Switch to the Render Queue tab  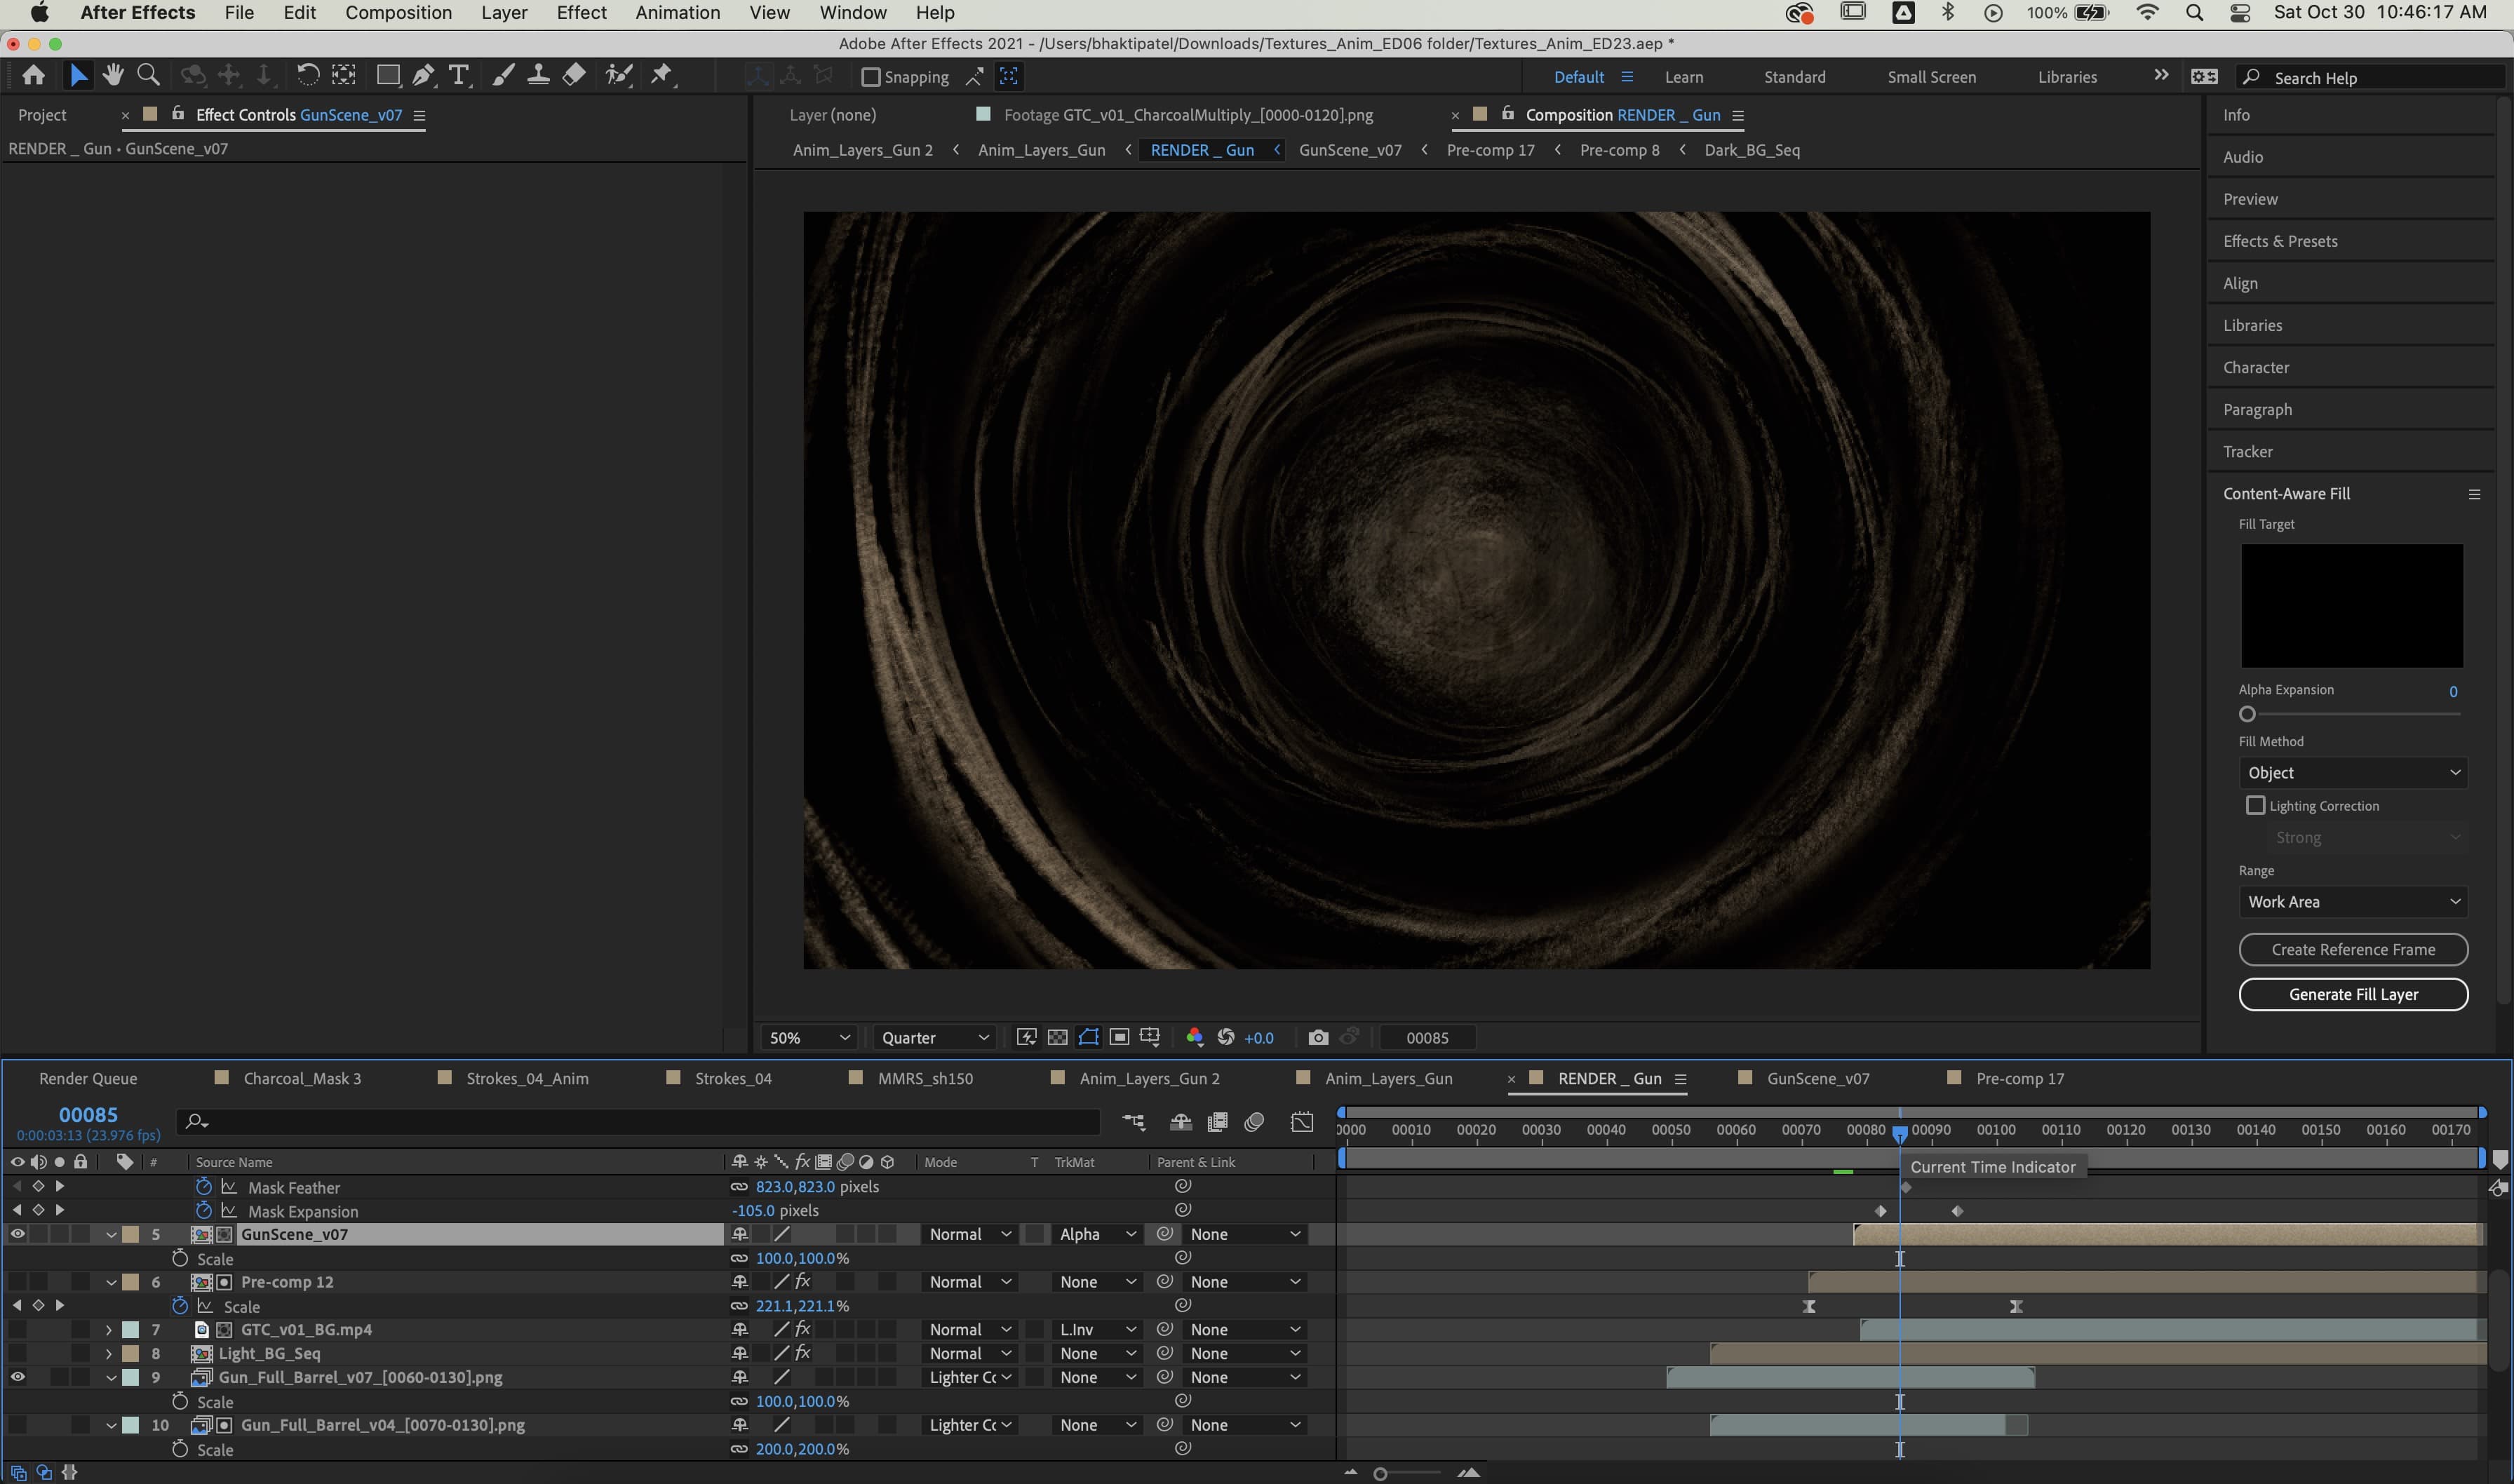88,1079
